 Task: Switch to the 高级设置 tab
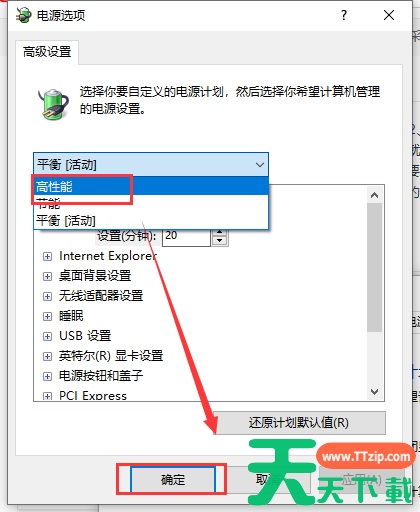coord(47,52)
